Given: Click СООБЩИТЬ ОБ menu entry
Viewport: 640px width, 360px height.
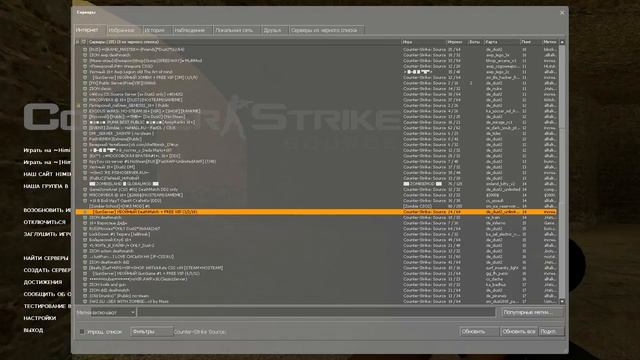Looking at the screenshot, I should coord(47,294).
